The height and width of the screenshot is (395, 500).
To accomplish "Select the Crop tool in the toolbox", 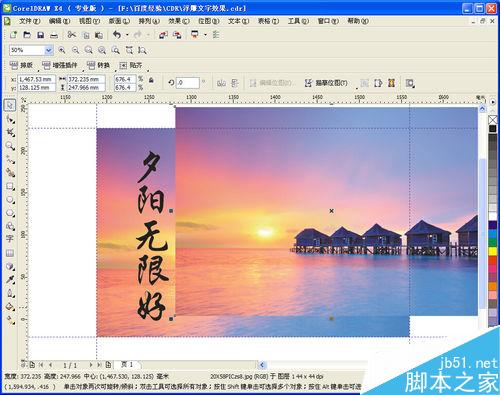I will point(10,132).
